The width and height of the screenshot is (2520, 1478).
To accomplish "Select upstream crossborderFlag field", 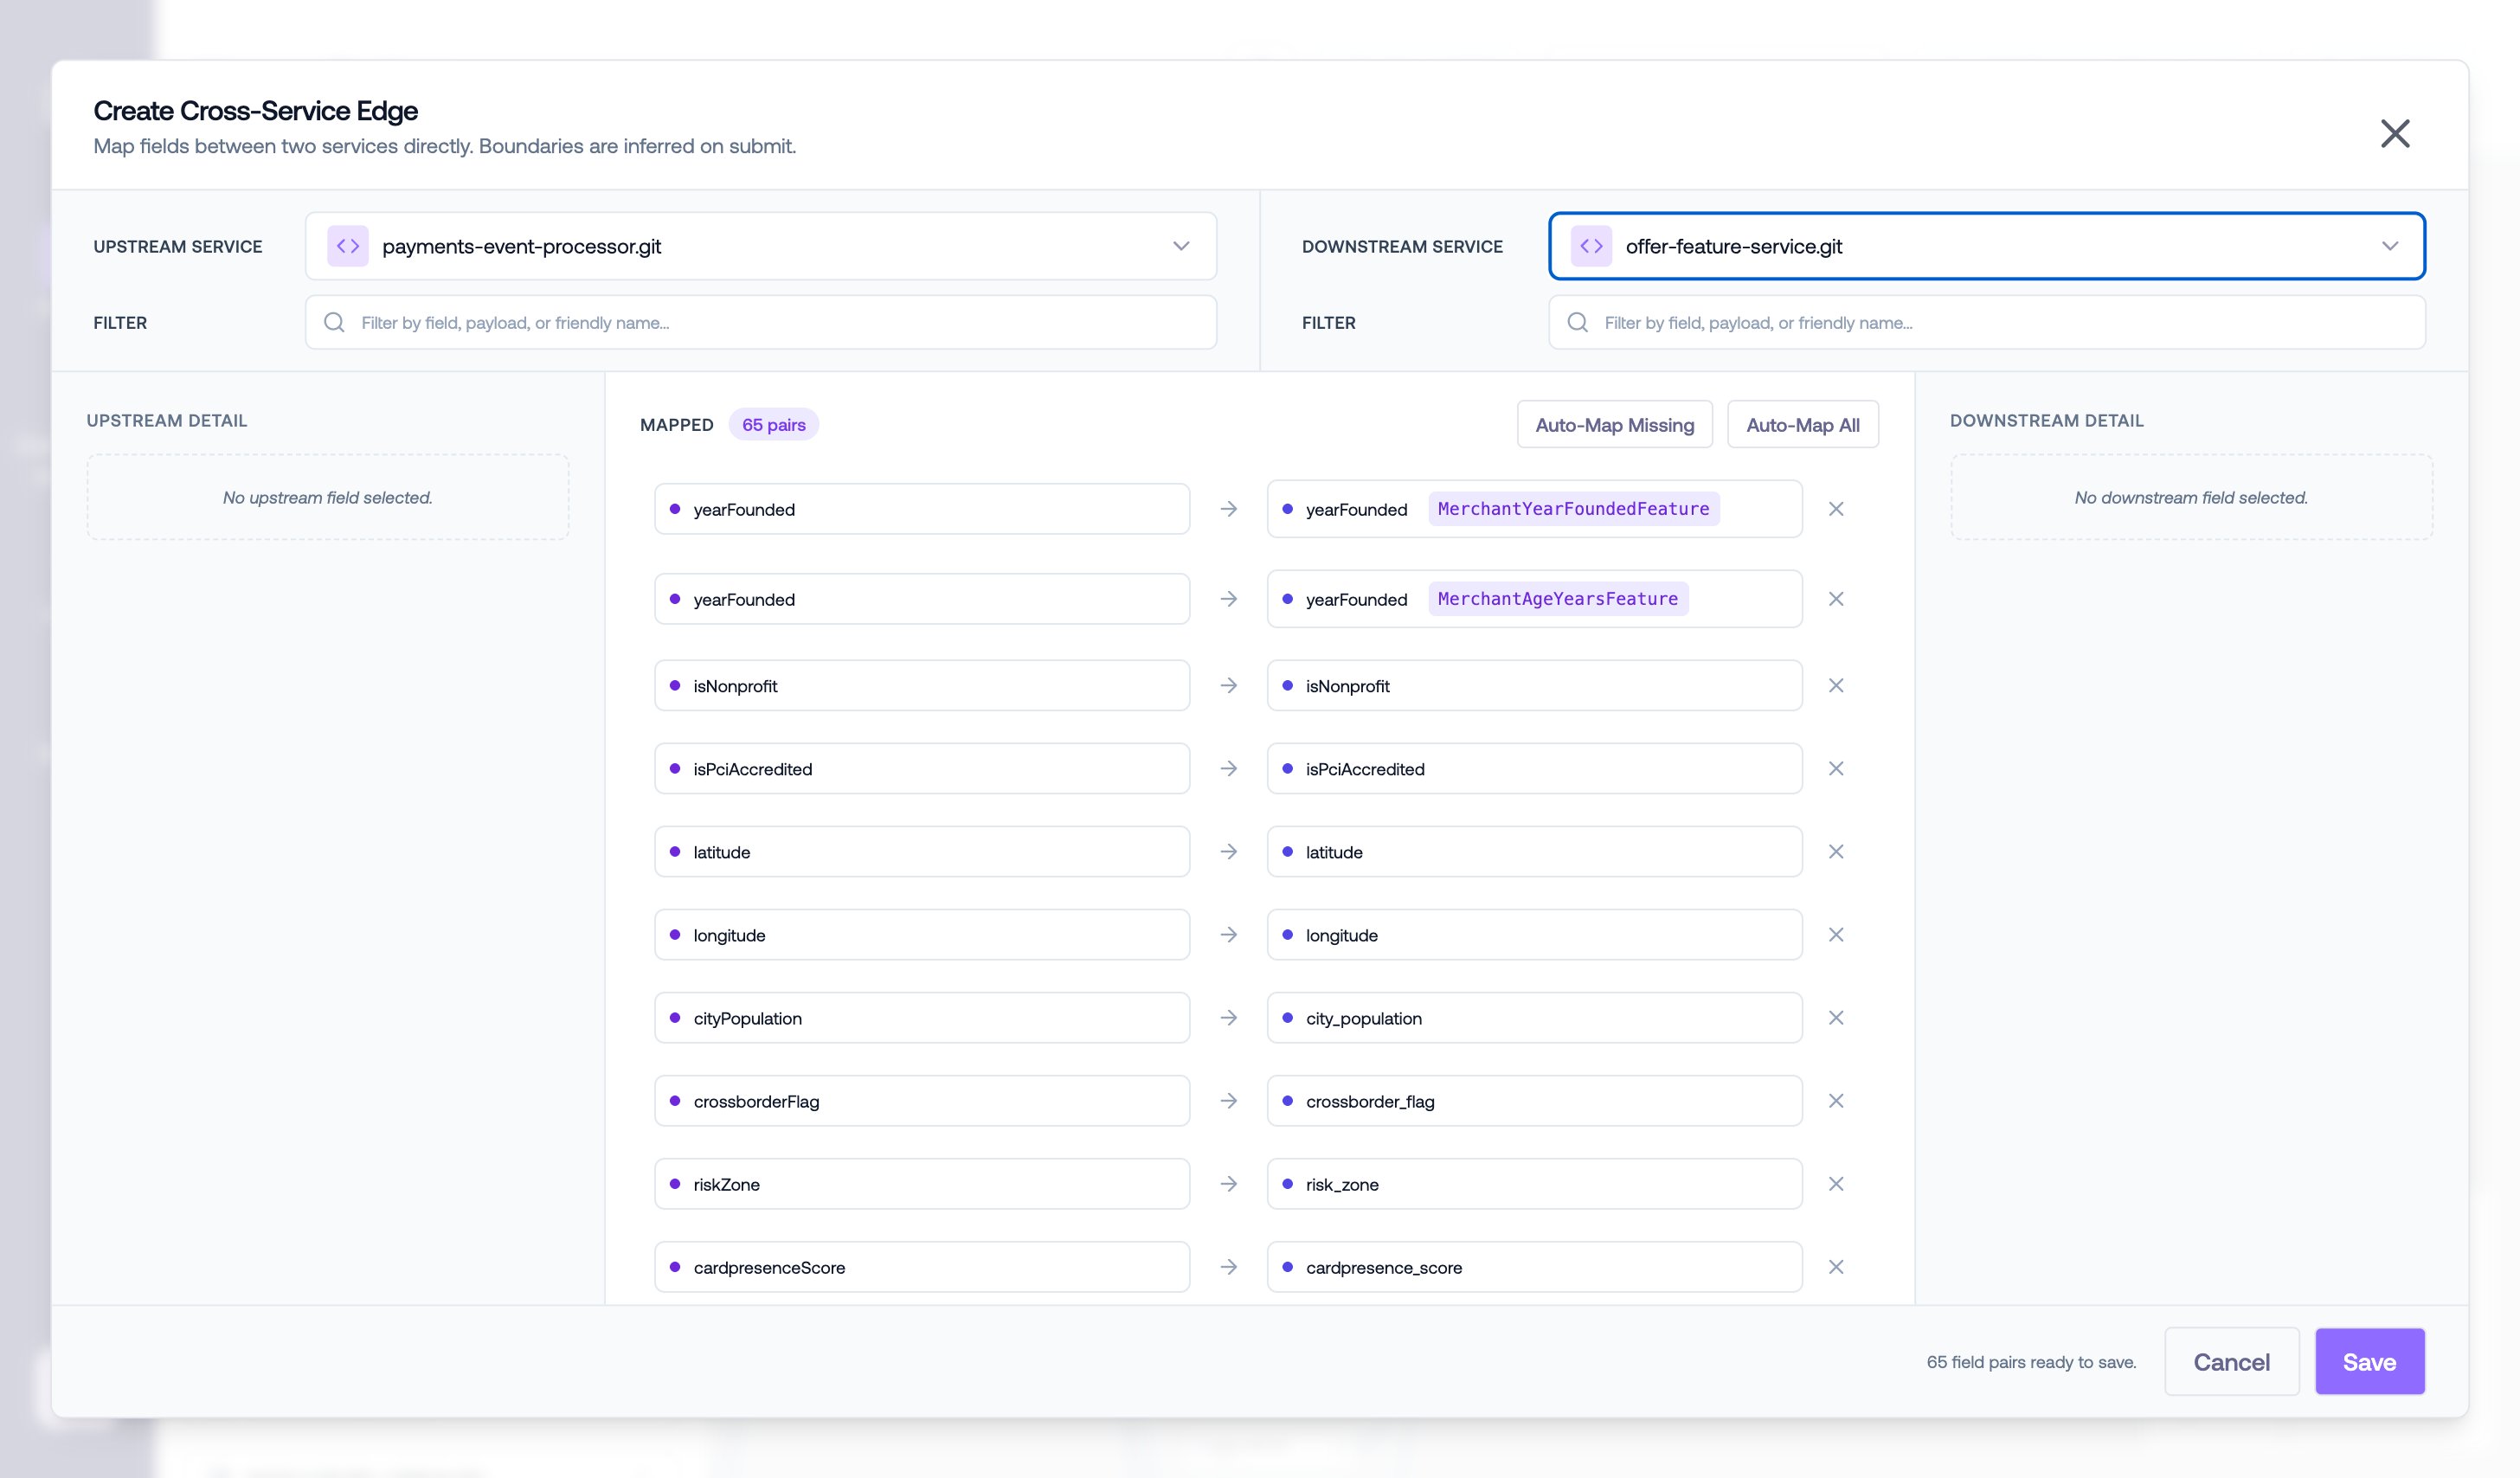I will [922, 1101].
